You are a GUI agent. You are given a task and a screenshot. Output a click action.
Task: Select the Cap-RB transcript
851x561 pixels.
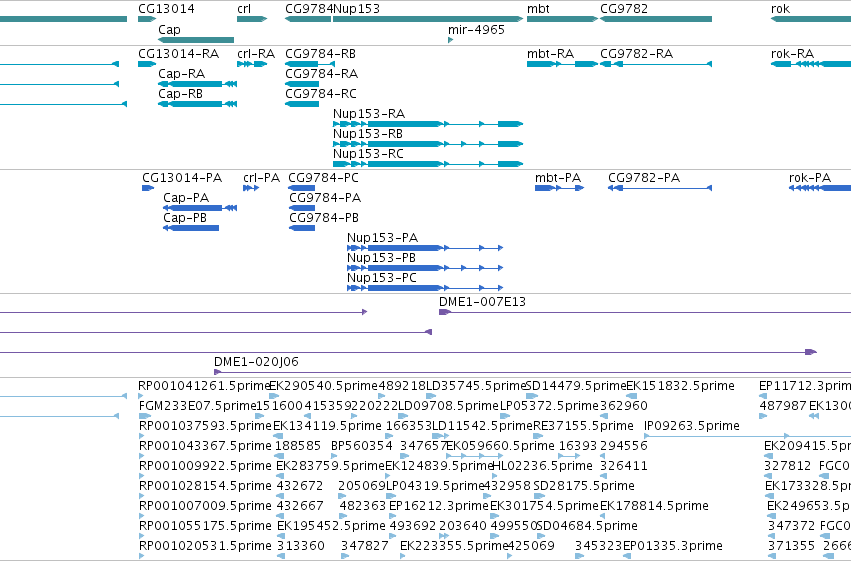click(x=198, y=104)
